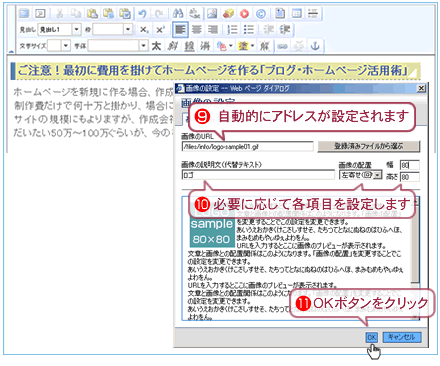This screenshot has width=440, height=366.
Task: Click the anchor icon
Action: click(x=315, y=46)
